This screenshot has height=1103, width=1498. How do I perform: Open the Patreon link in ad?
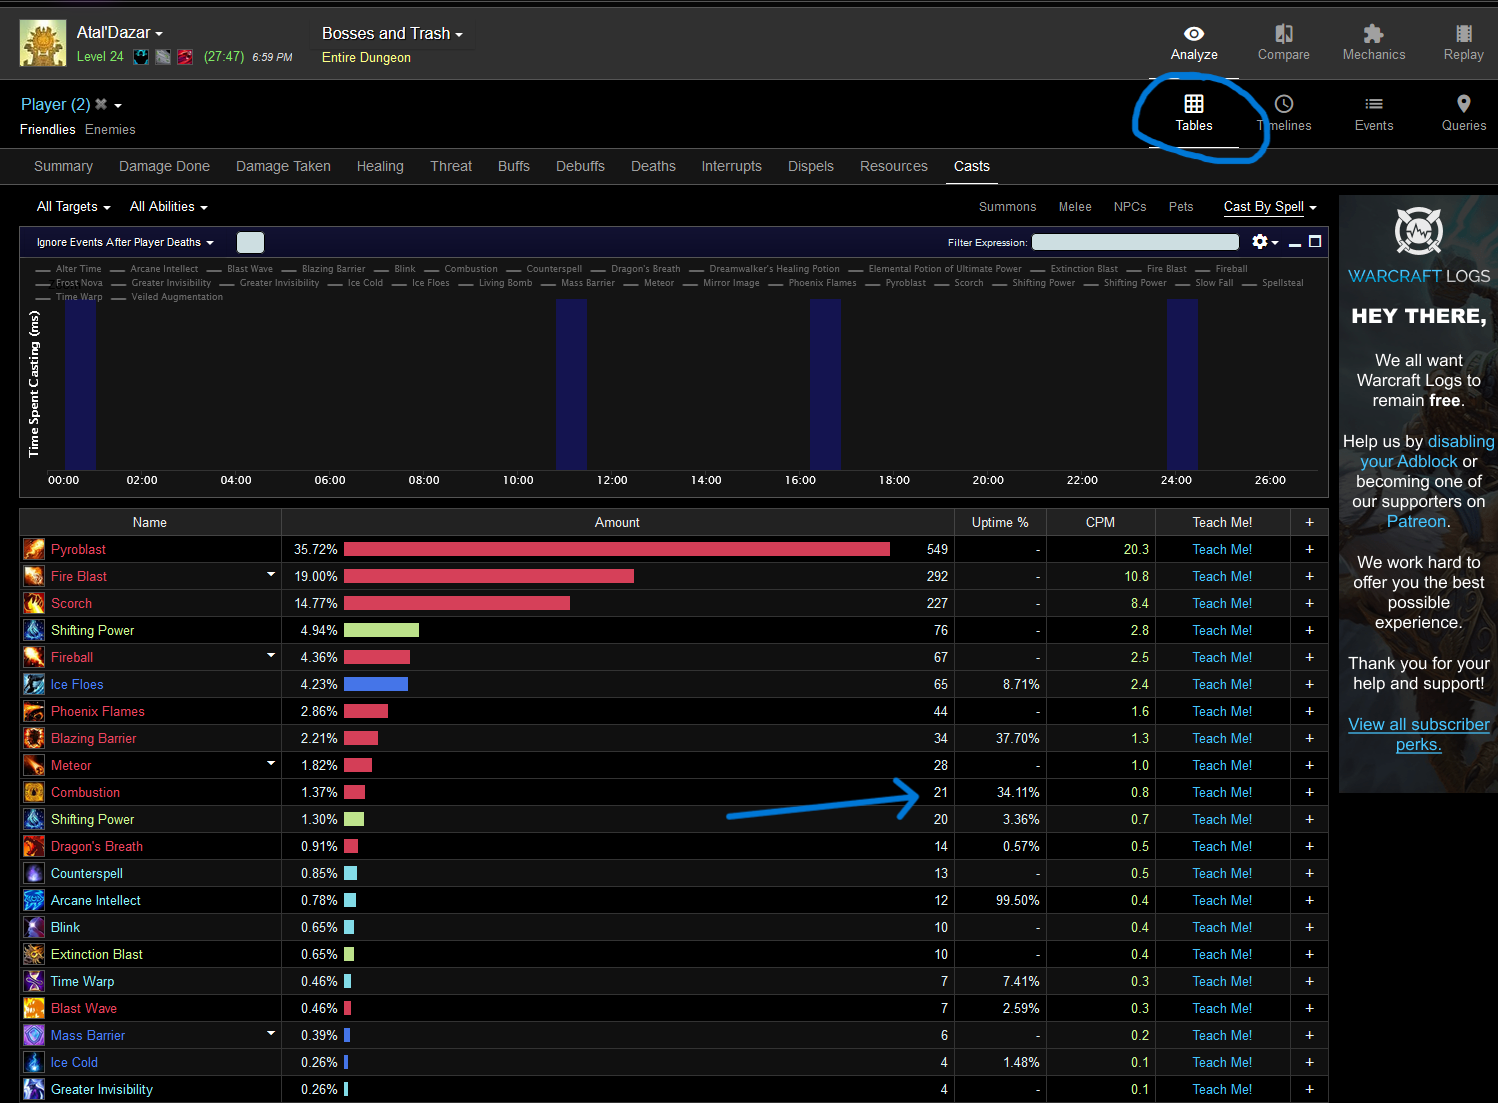click(x=1416, y=521)
